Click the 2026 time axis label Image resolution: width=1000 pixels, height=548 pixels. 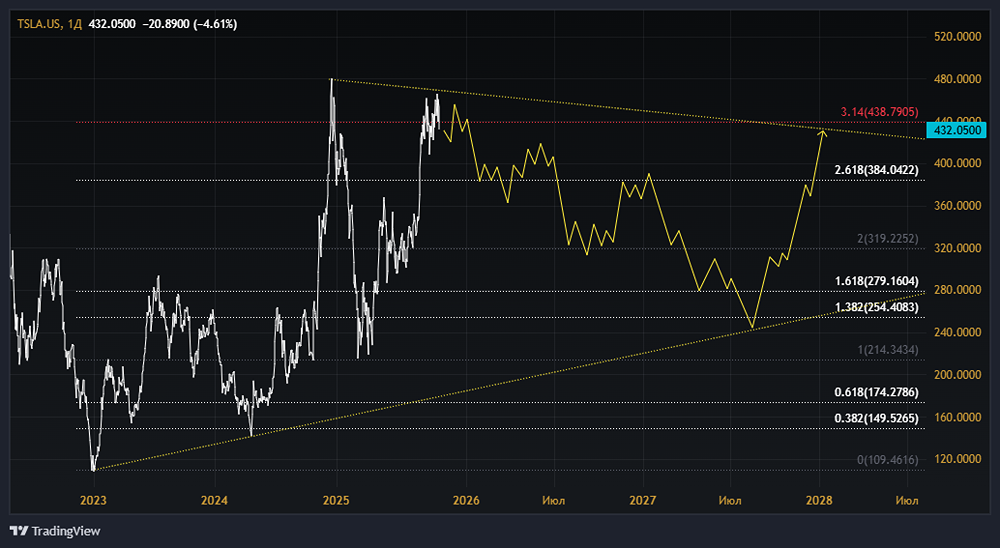pos(466,500)
